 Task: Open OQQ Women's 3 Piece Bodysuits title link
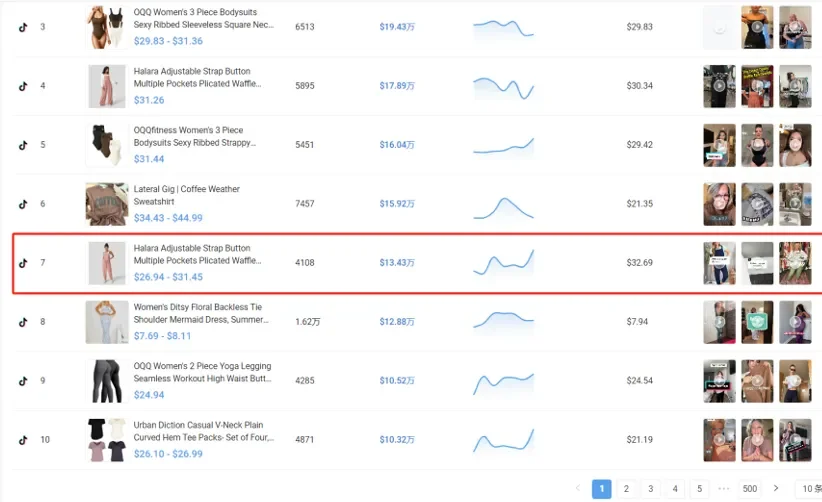203,18
